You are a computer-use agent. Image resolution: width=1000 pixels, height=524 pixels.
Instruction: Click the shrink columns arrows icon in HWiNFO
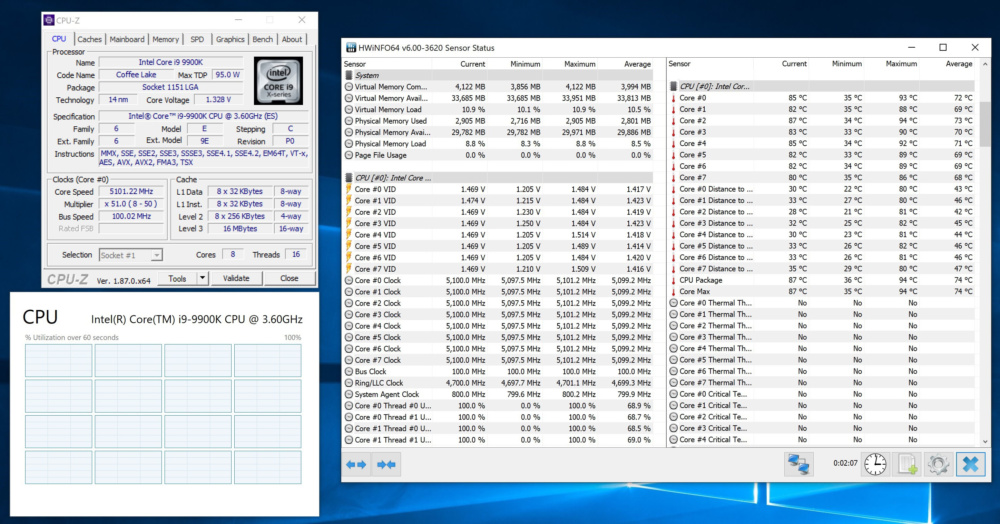pos(386,465)
